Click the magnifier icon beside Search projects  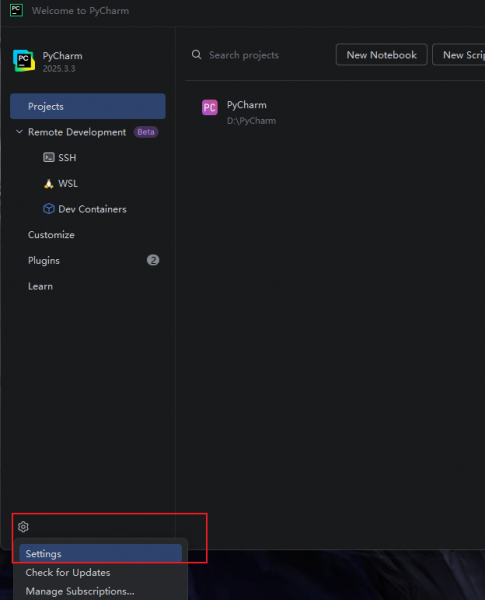click(x=196, y=55)
